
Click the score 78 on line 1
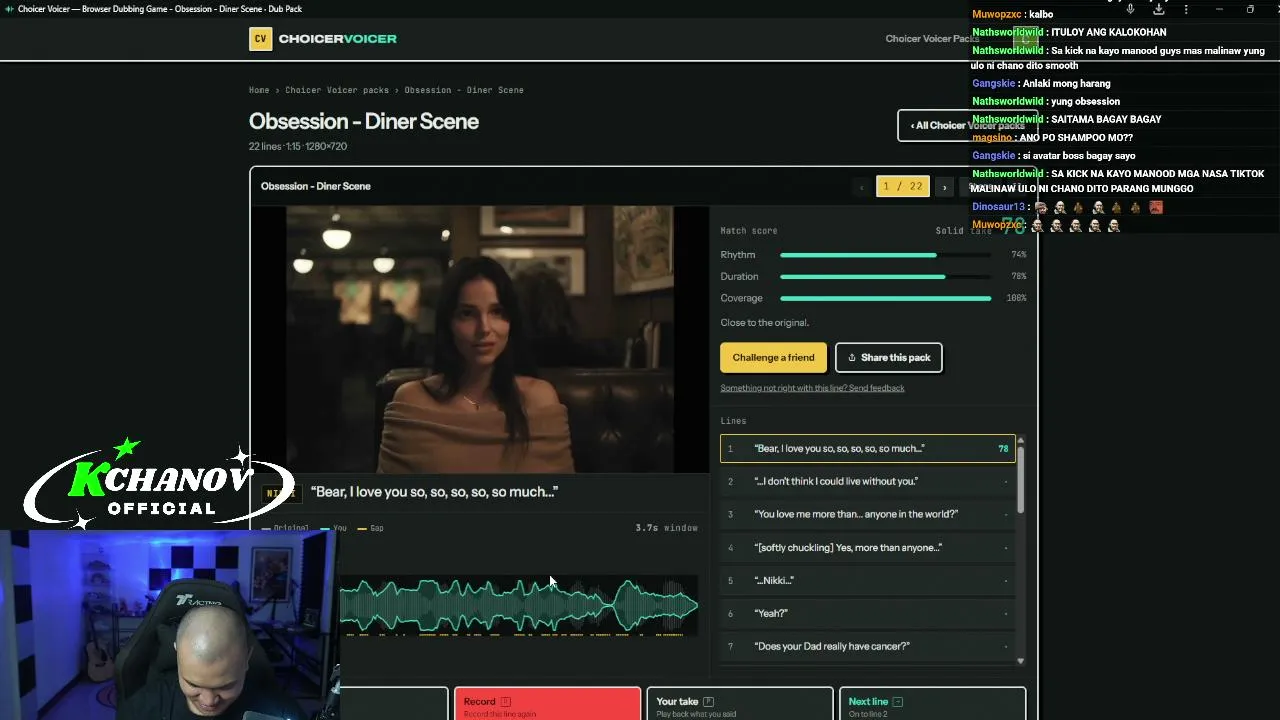coord(1003,449)
